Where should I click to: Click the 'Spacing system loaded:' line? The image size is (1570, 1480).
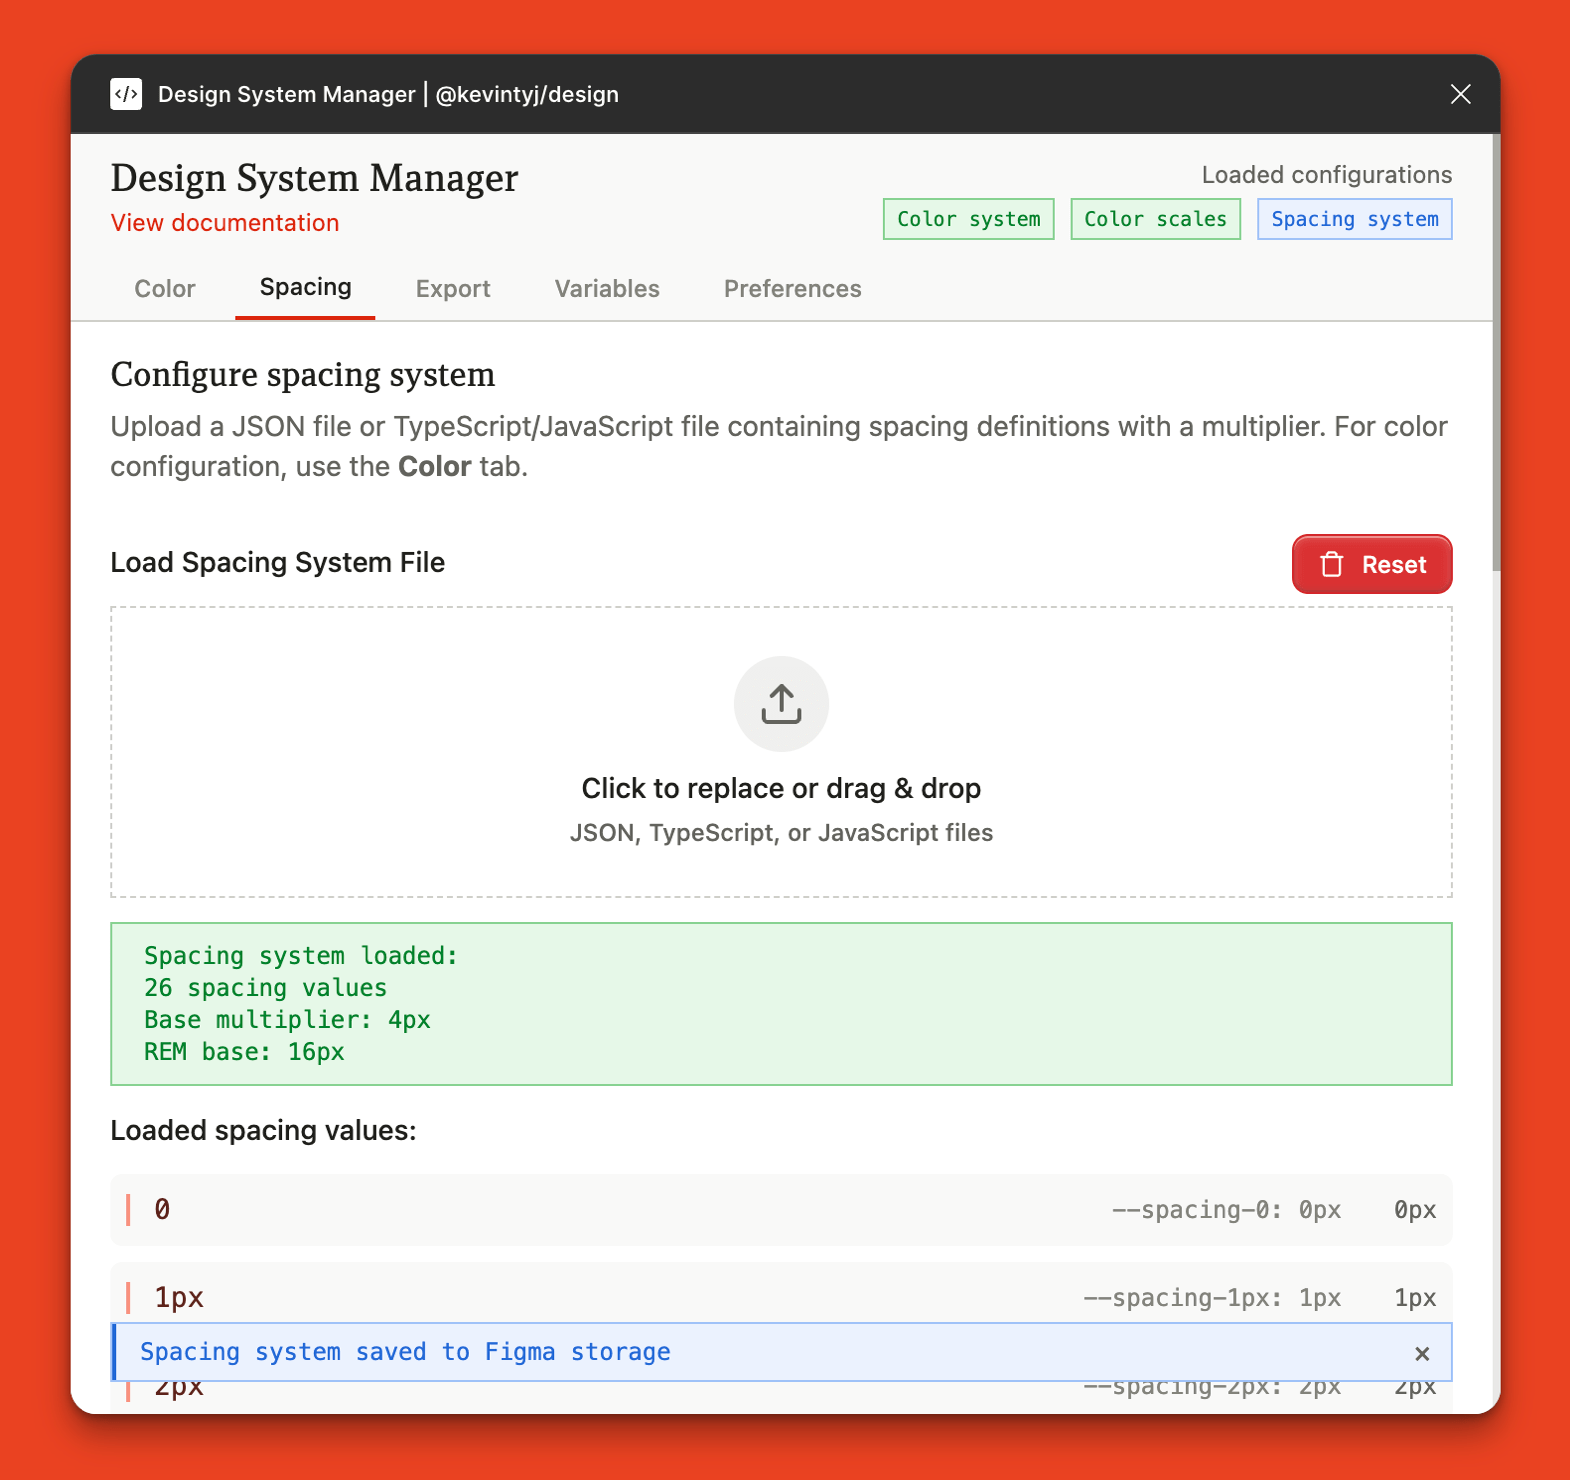pyautogui.click(x=301, y=956)
